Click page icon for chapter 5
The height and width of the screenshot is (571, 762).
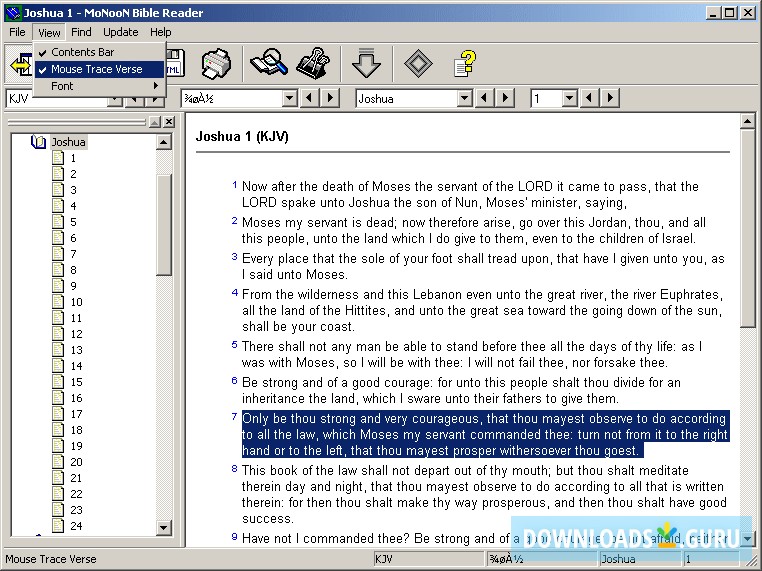tap(58, 222)
